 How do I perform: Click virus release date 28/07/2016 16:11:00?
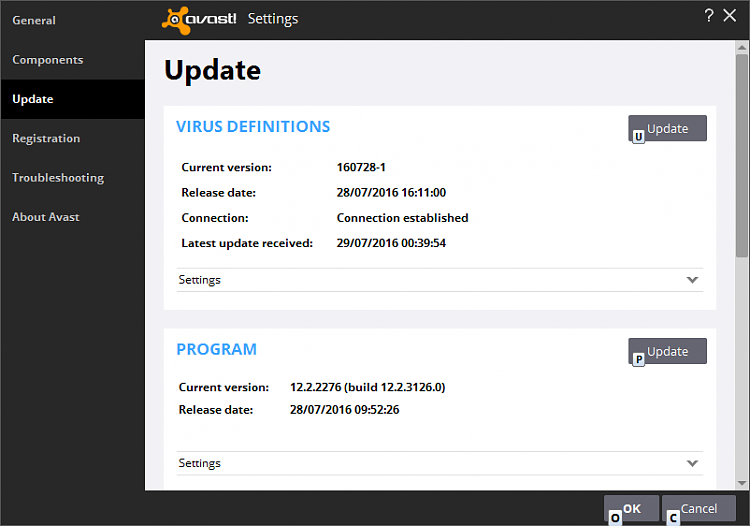[x=391, y=193]
